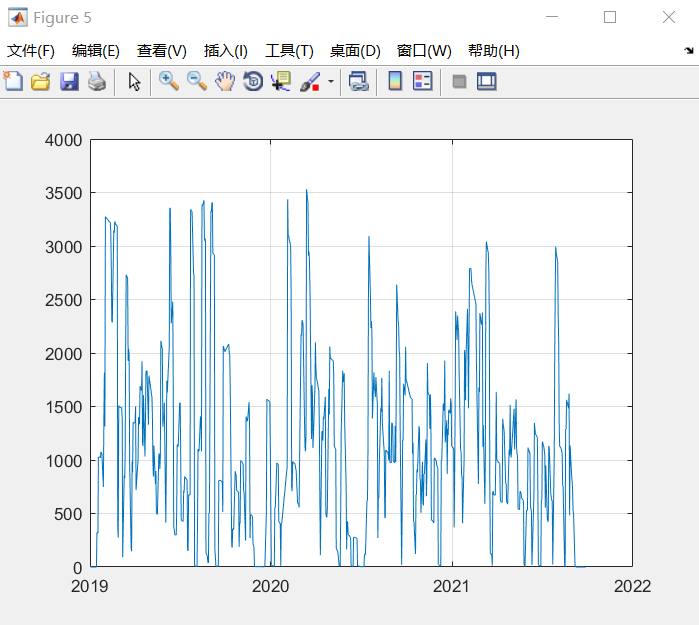This screenshot has width=699, height=625.
Task: Open the 帮助(H) menu
Action: tap(494, 51)
